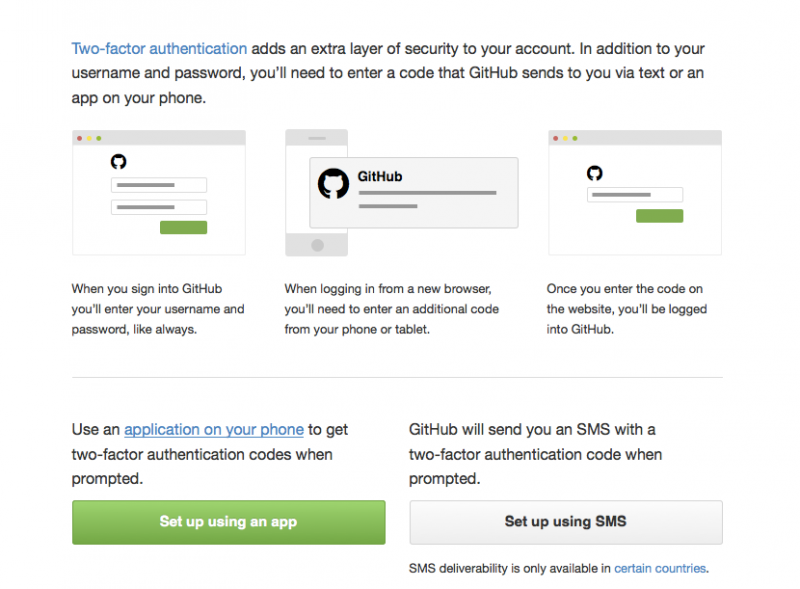The image size is (800, 589).
Task: Click the code field in the right illustration
Action: (x=635, y=195)
